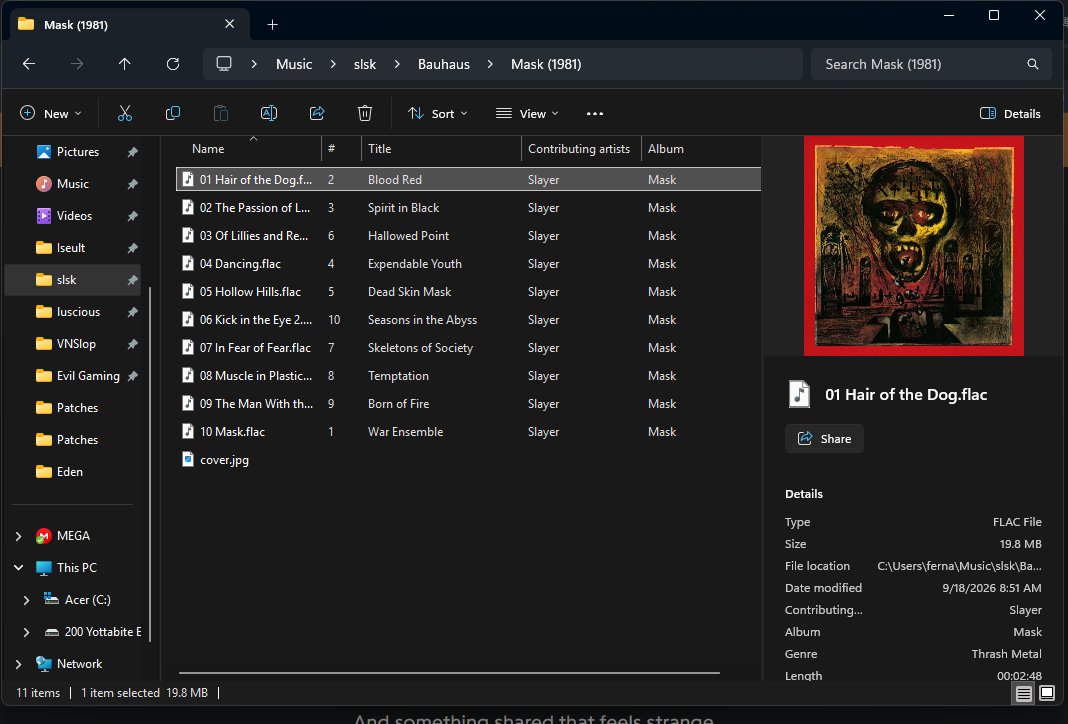Viewport: 1068px width, 724px height.
Task: Open the New dropdown menu
Action: (x=51, y=114)
